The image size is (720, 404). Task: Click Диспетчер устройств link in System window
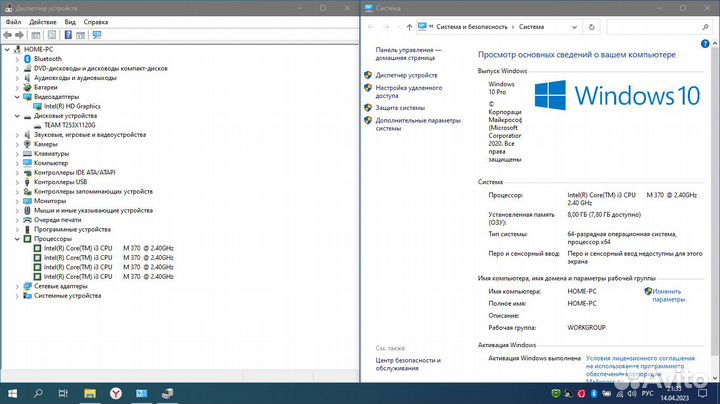406,75
